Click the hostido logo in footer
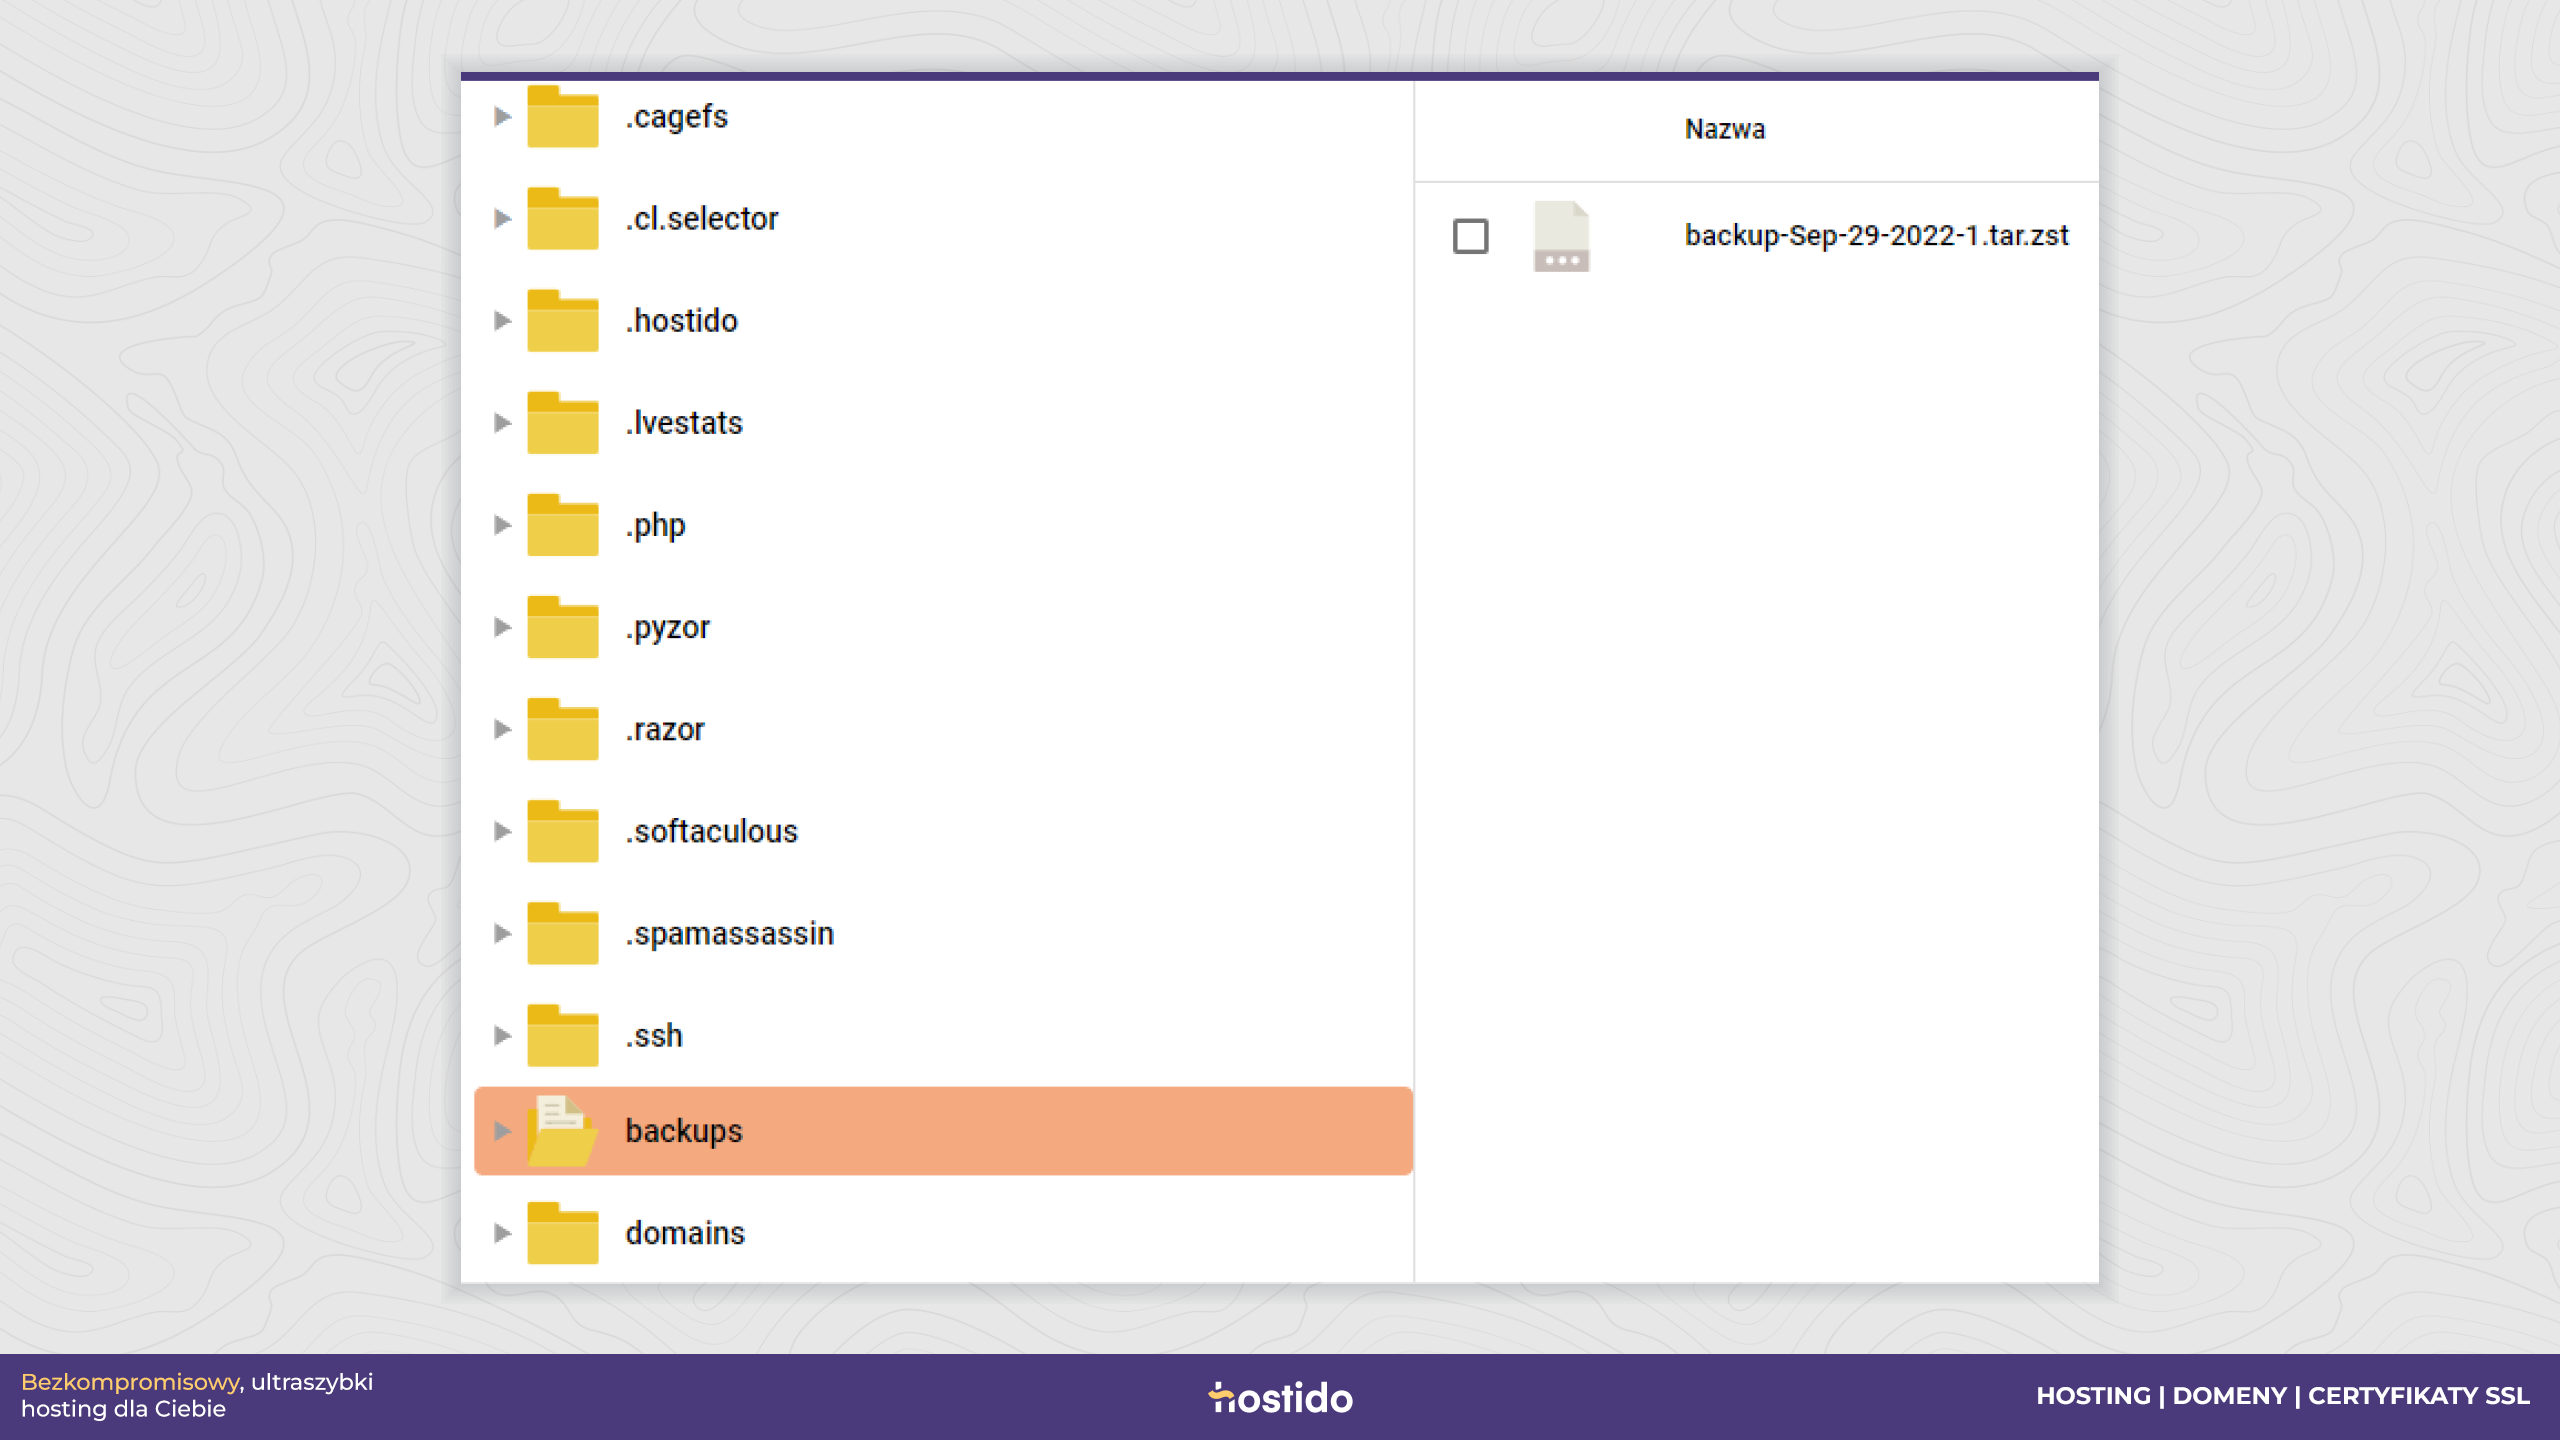The width and height of the screenshot is (2560, 1440). 1280,1397
